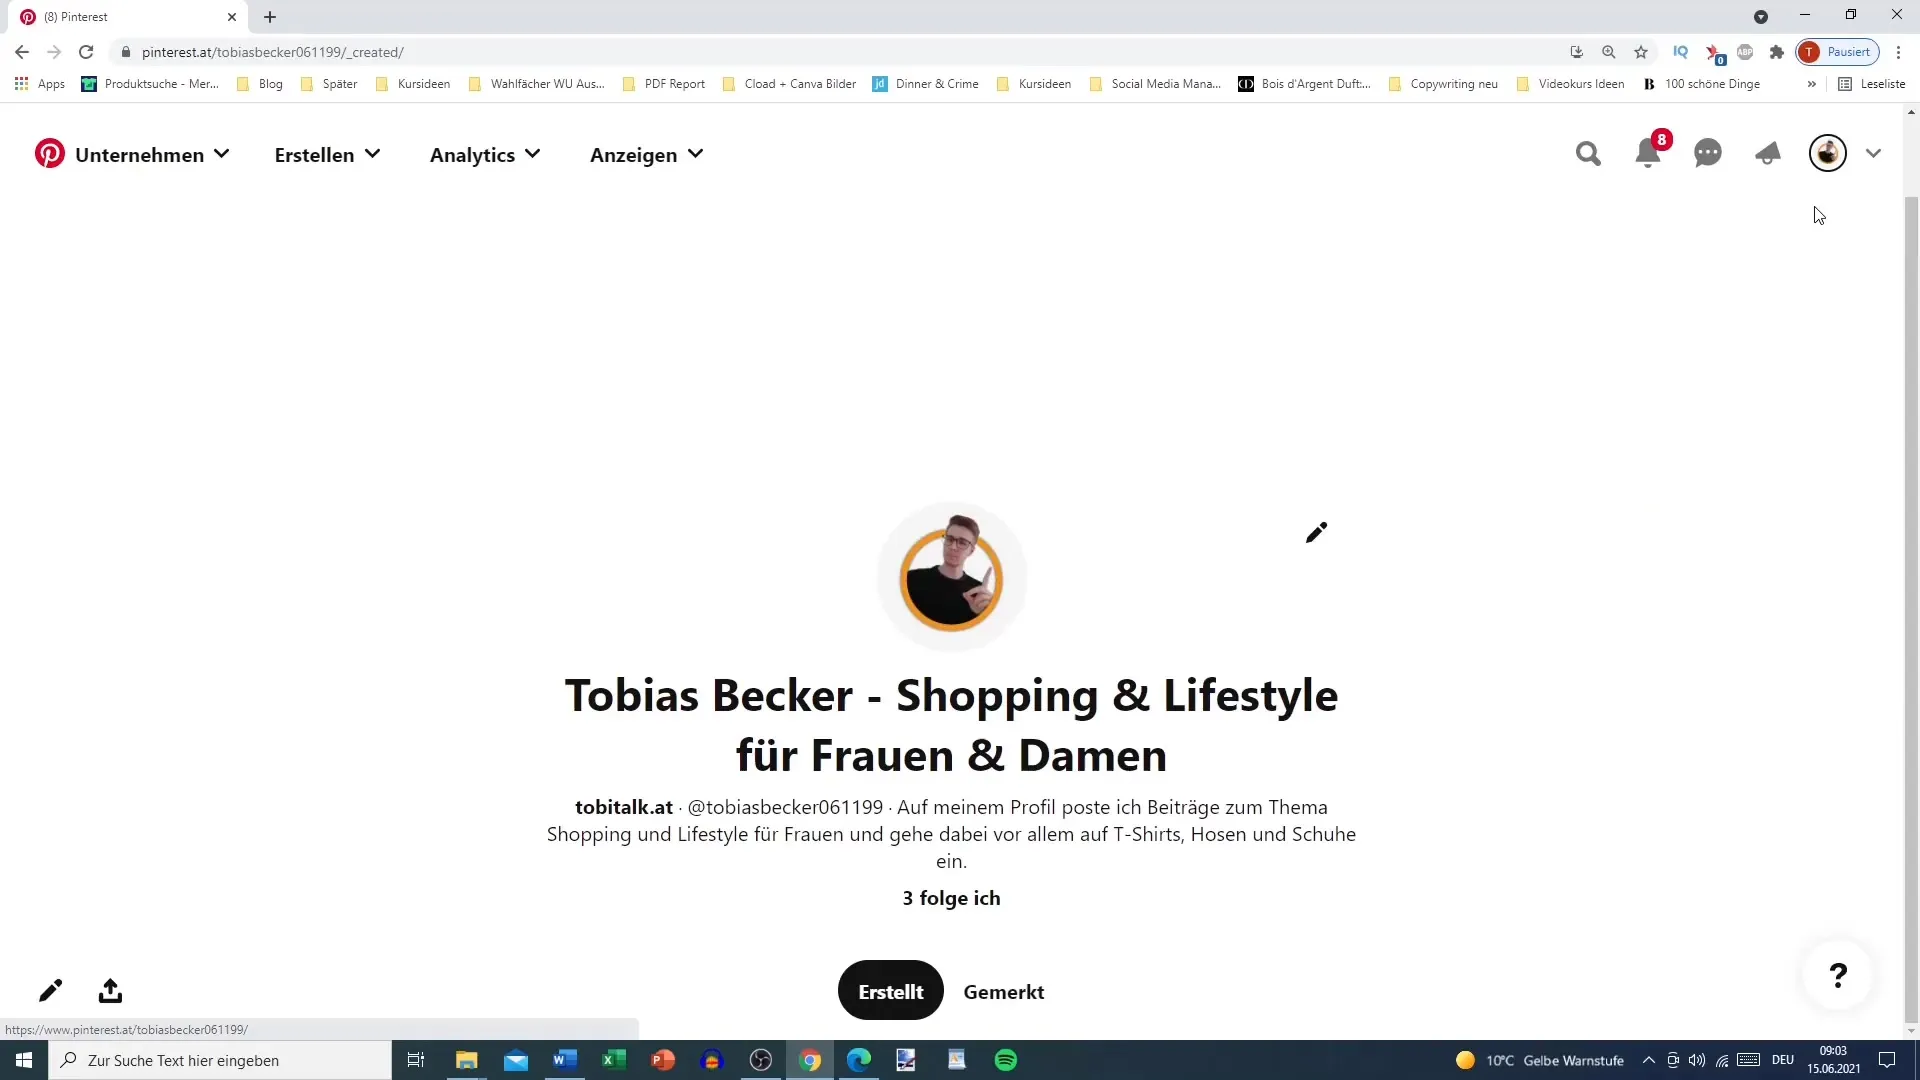1920x1080 pixels.
Task: Click the upload/share icon bottom left
Action: pyautogui.click(x=109, y=990)
